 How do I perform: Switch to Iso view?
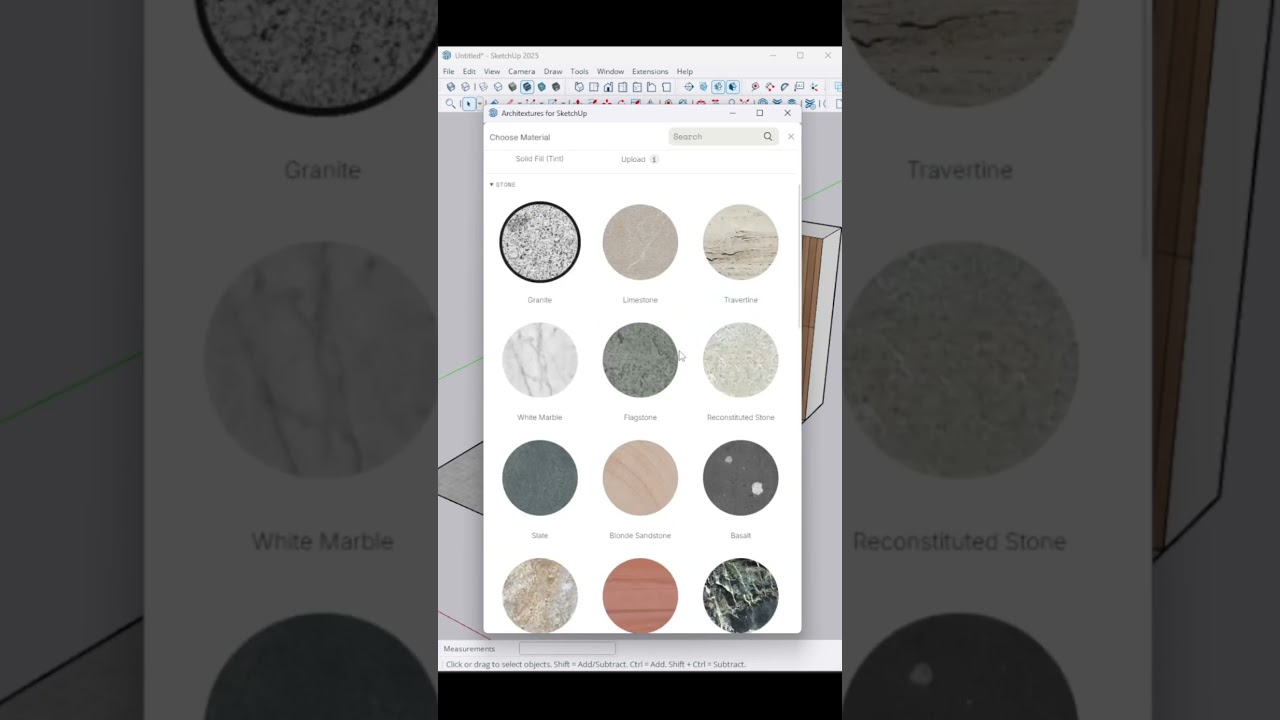tap(579, 87)
